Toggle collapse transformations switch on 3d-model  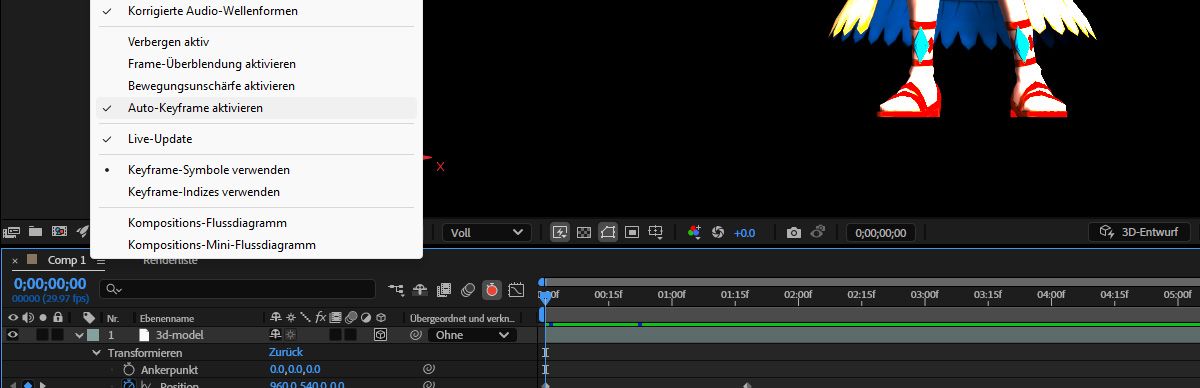click(290, 336)
